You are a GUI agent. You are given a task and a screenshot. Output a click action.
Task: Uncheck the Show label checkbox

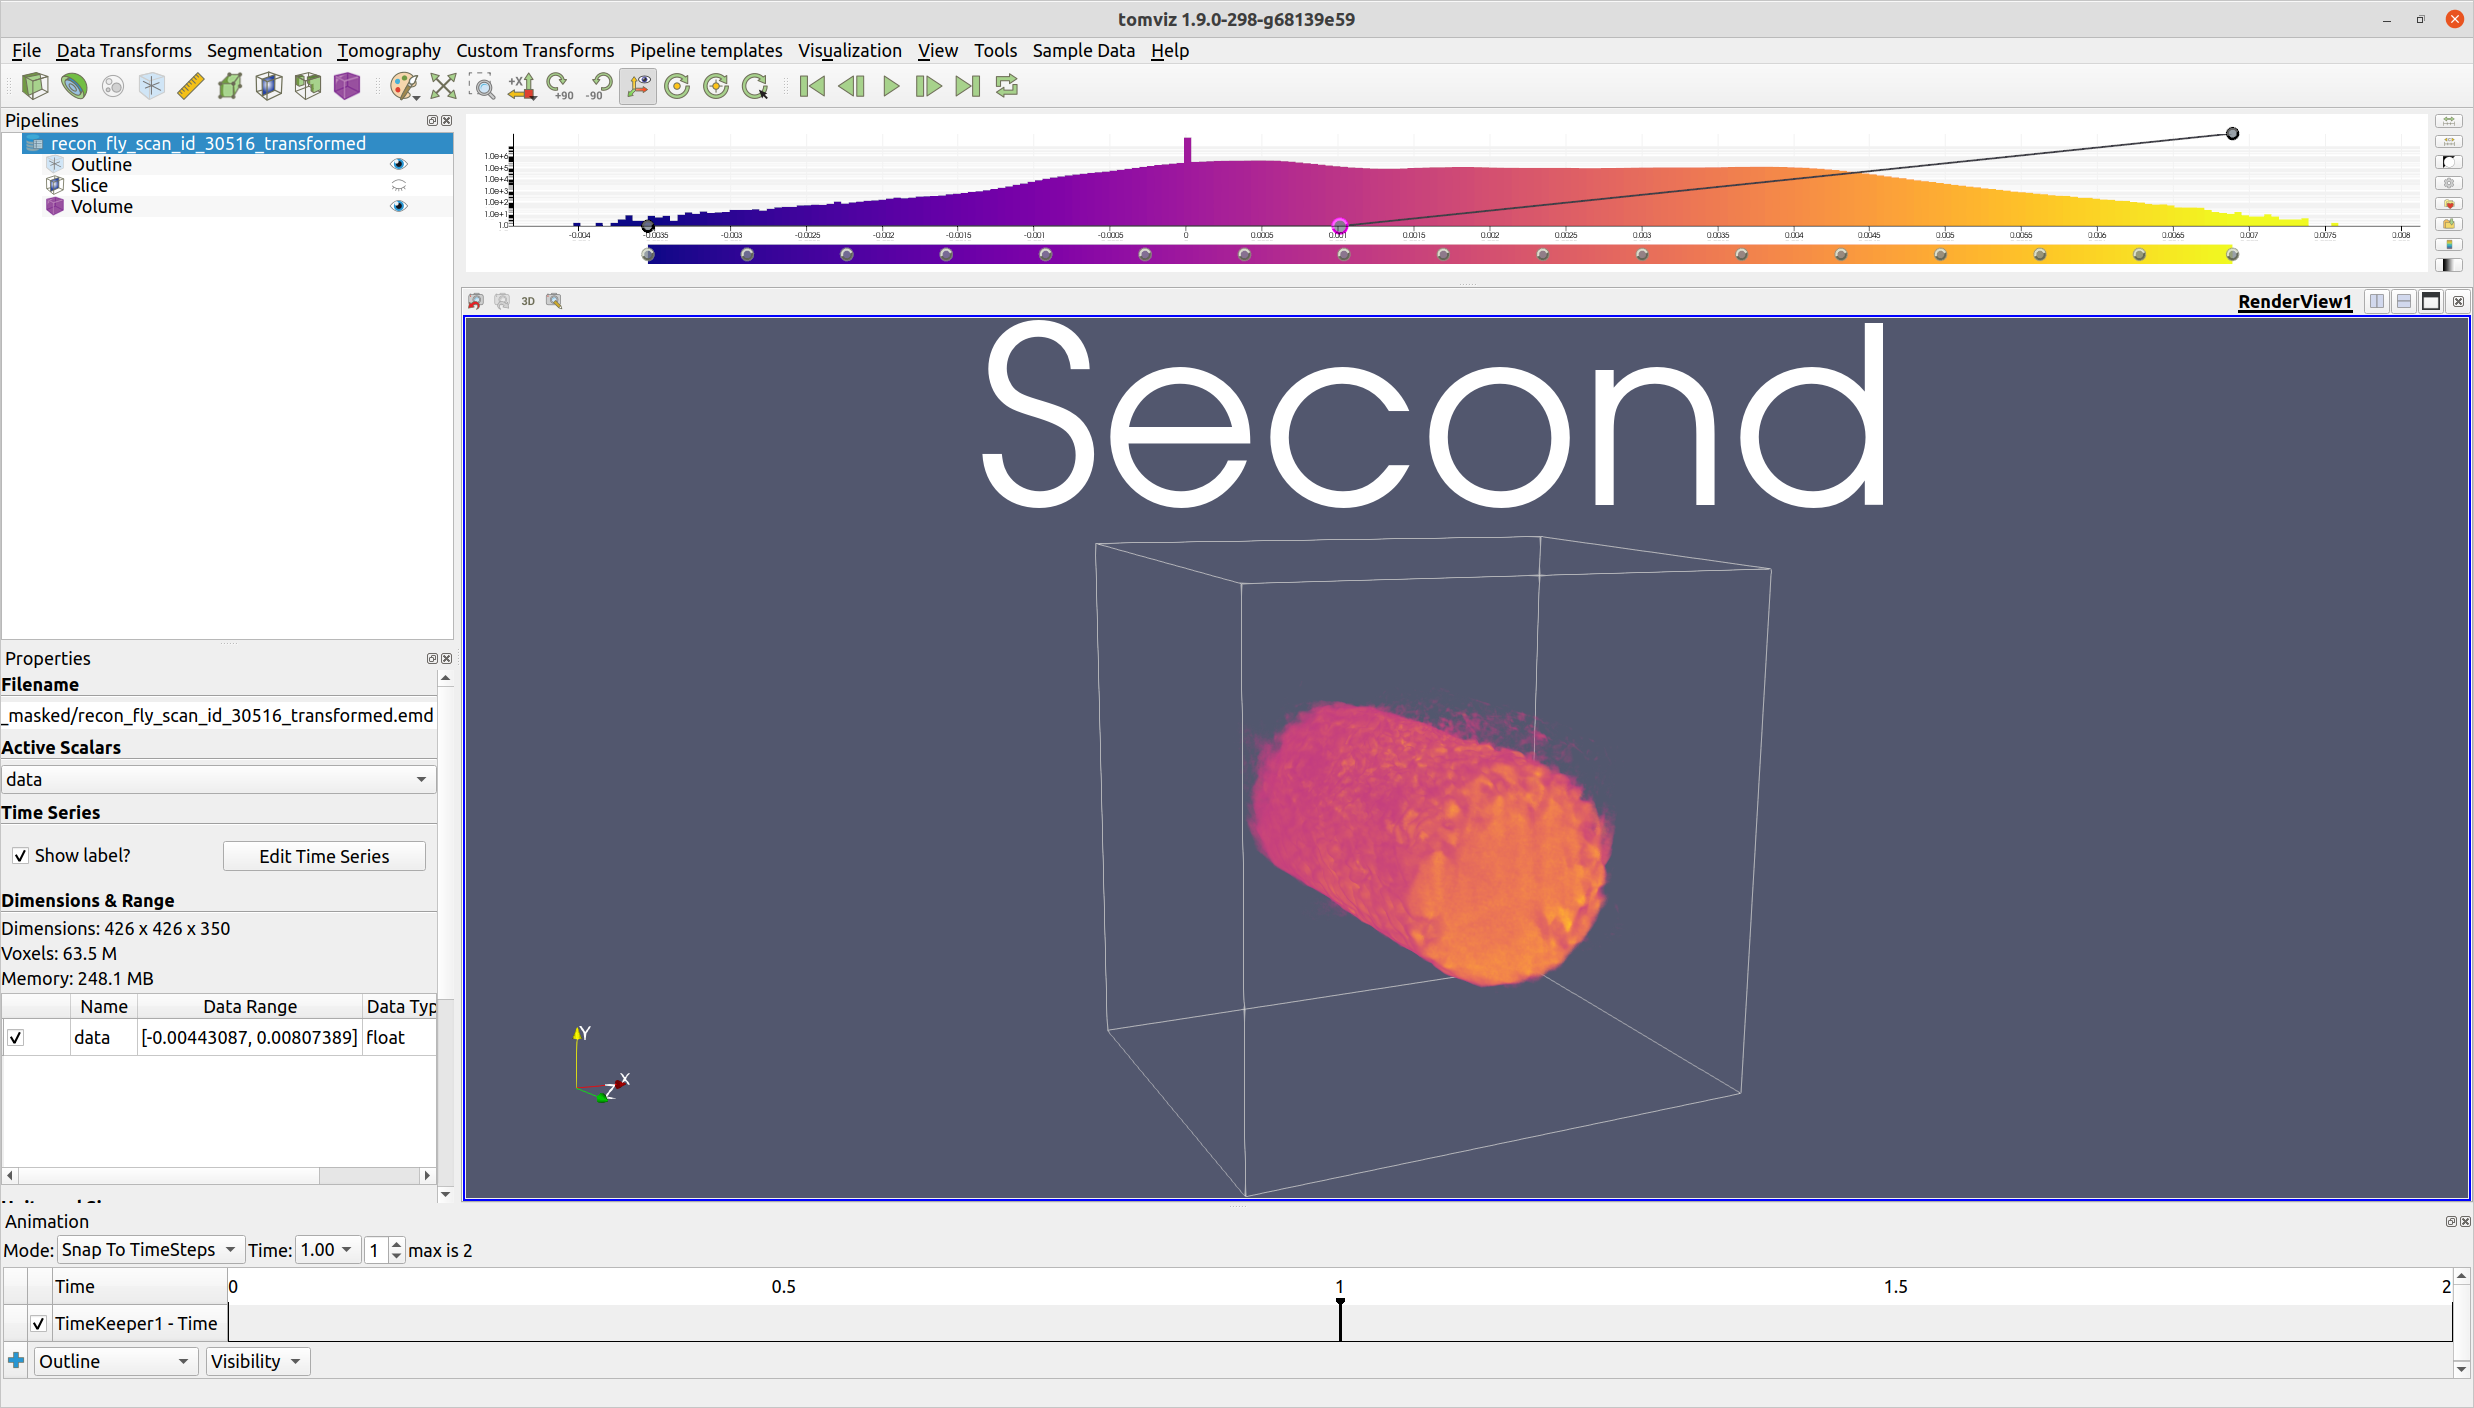[20, 856]
